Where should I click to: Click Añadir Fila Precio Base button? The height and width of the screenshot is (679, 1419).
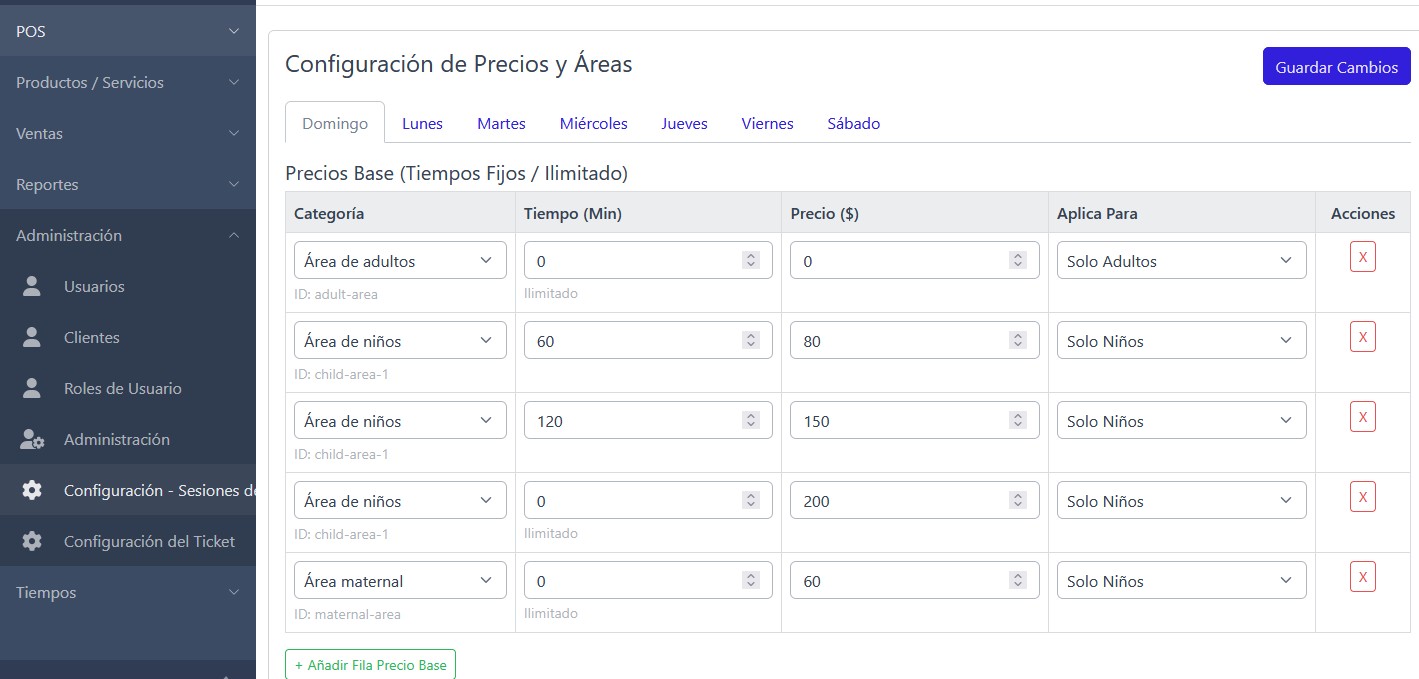[x=370, y=664]
